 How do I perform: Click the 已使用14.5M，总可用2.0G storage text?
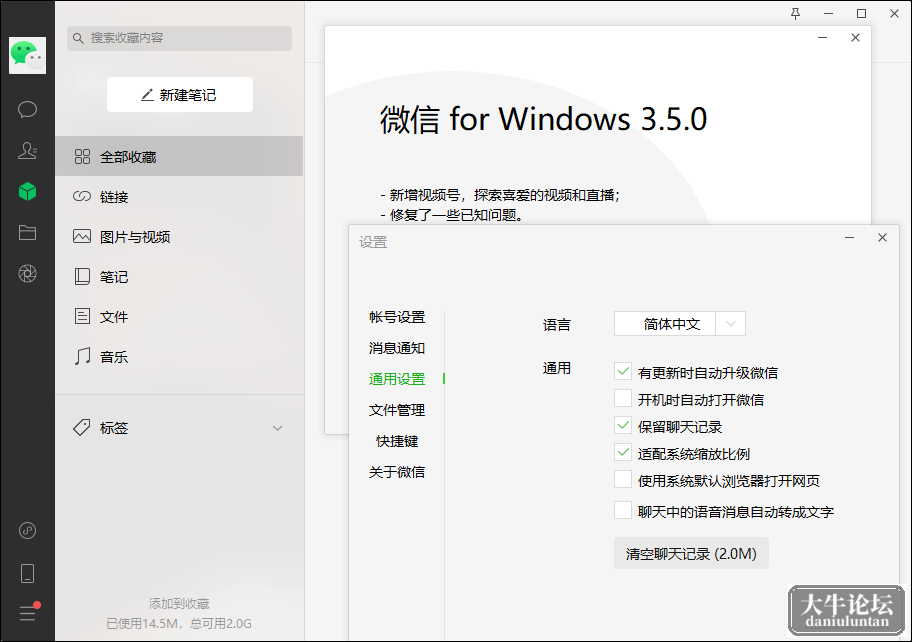pos(179,623)
